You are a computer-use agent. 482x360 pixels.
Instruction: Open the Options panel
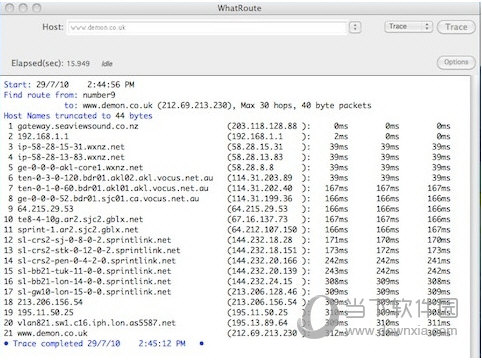pos(456,62)
